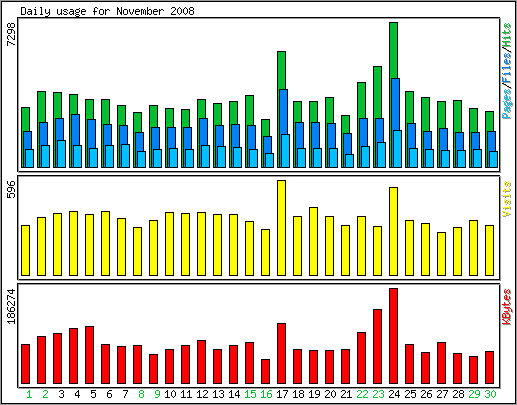This screenshot has height=405, width=517.
Task: Click the tallest red KBytes bar for day 24
Action: (393, 336)
